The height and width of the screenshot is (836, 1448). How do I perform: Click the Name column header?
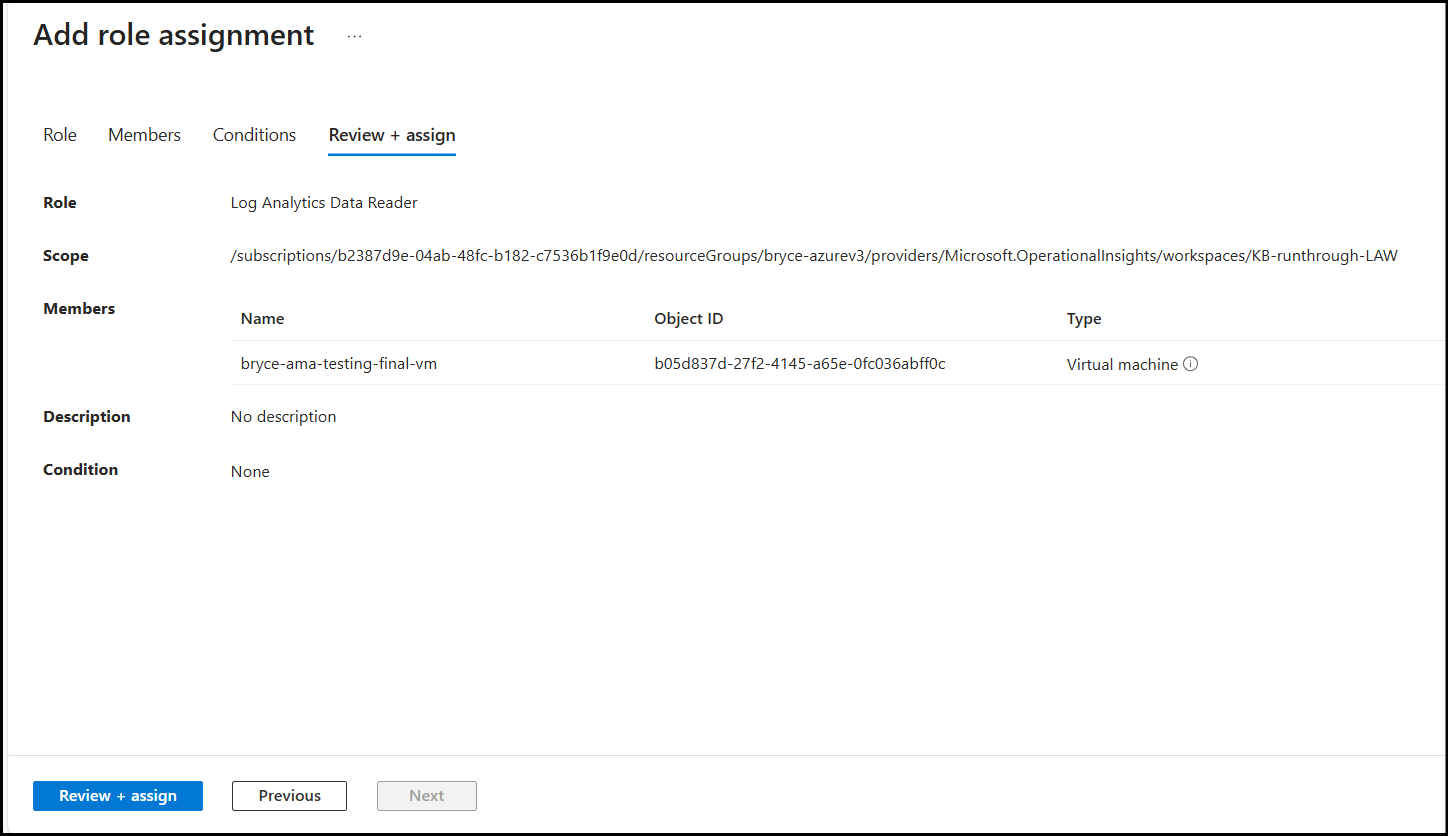262,319
